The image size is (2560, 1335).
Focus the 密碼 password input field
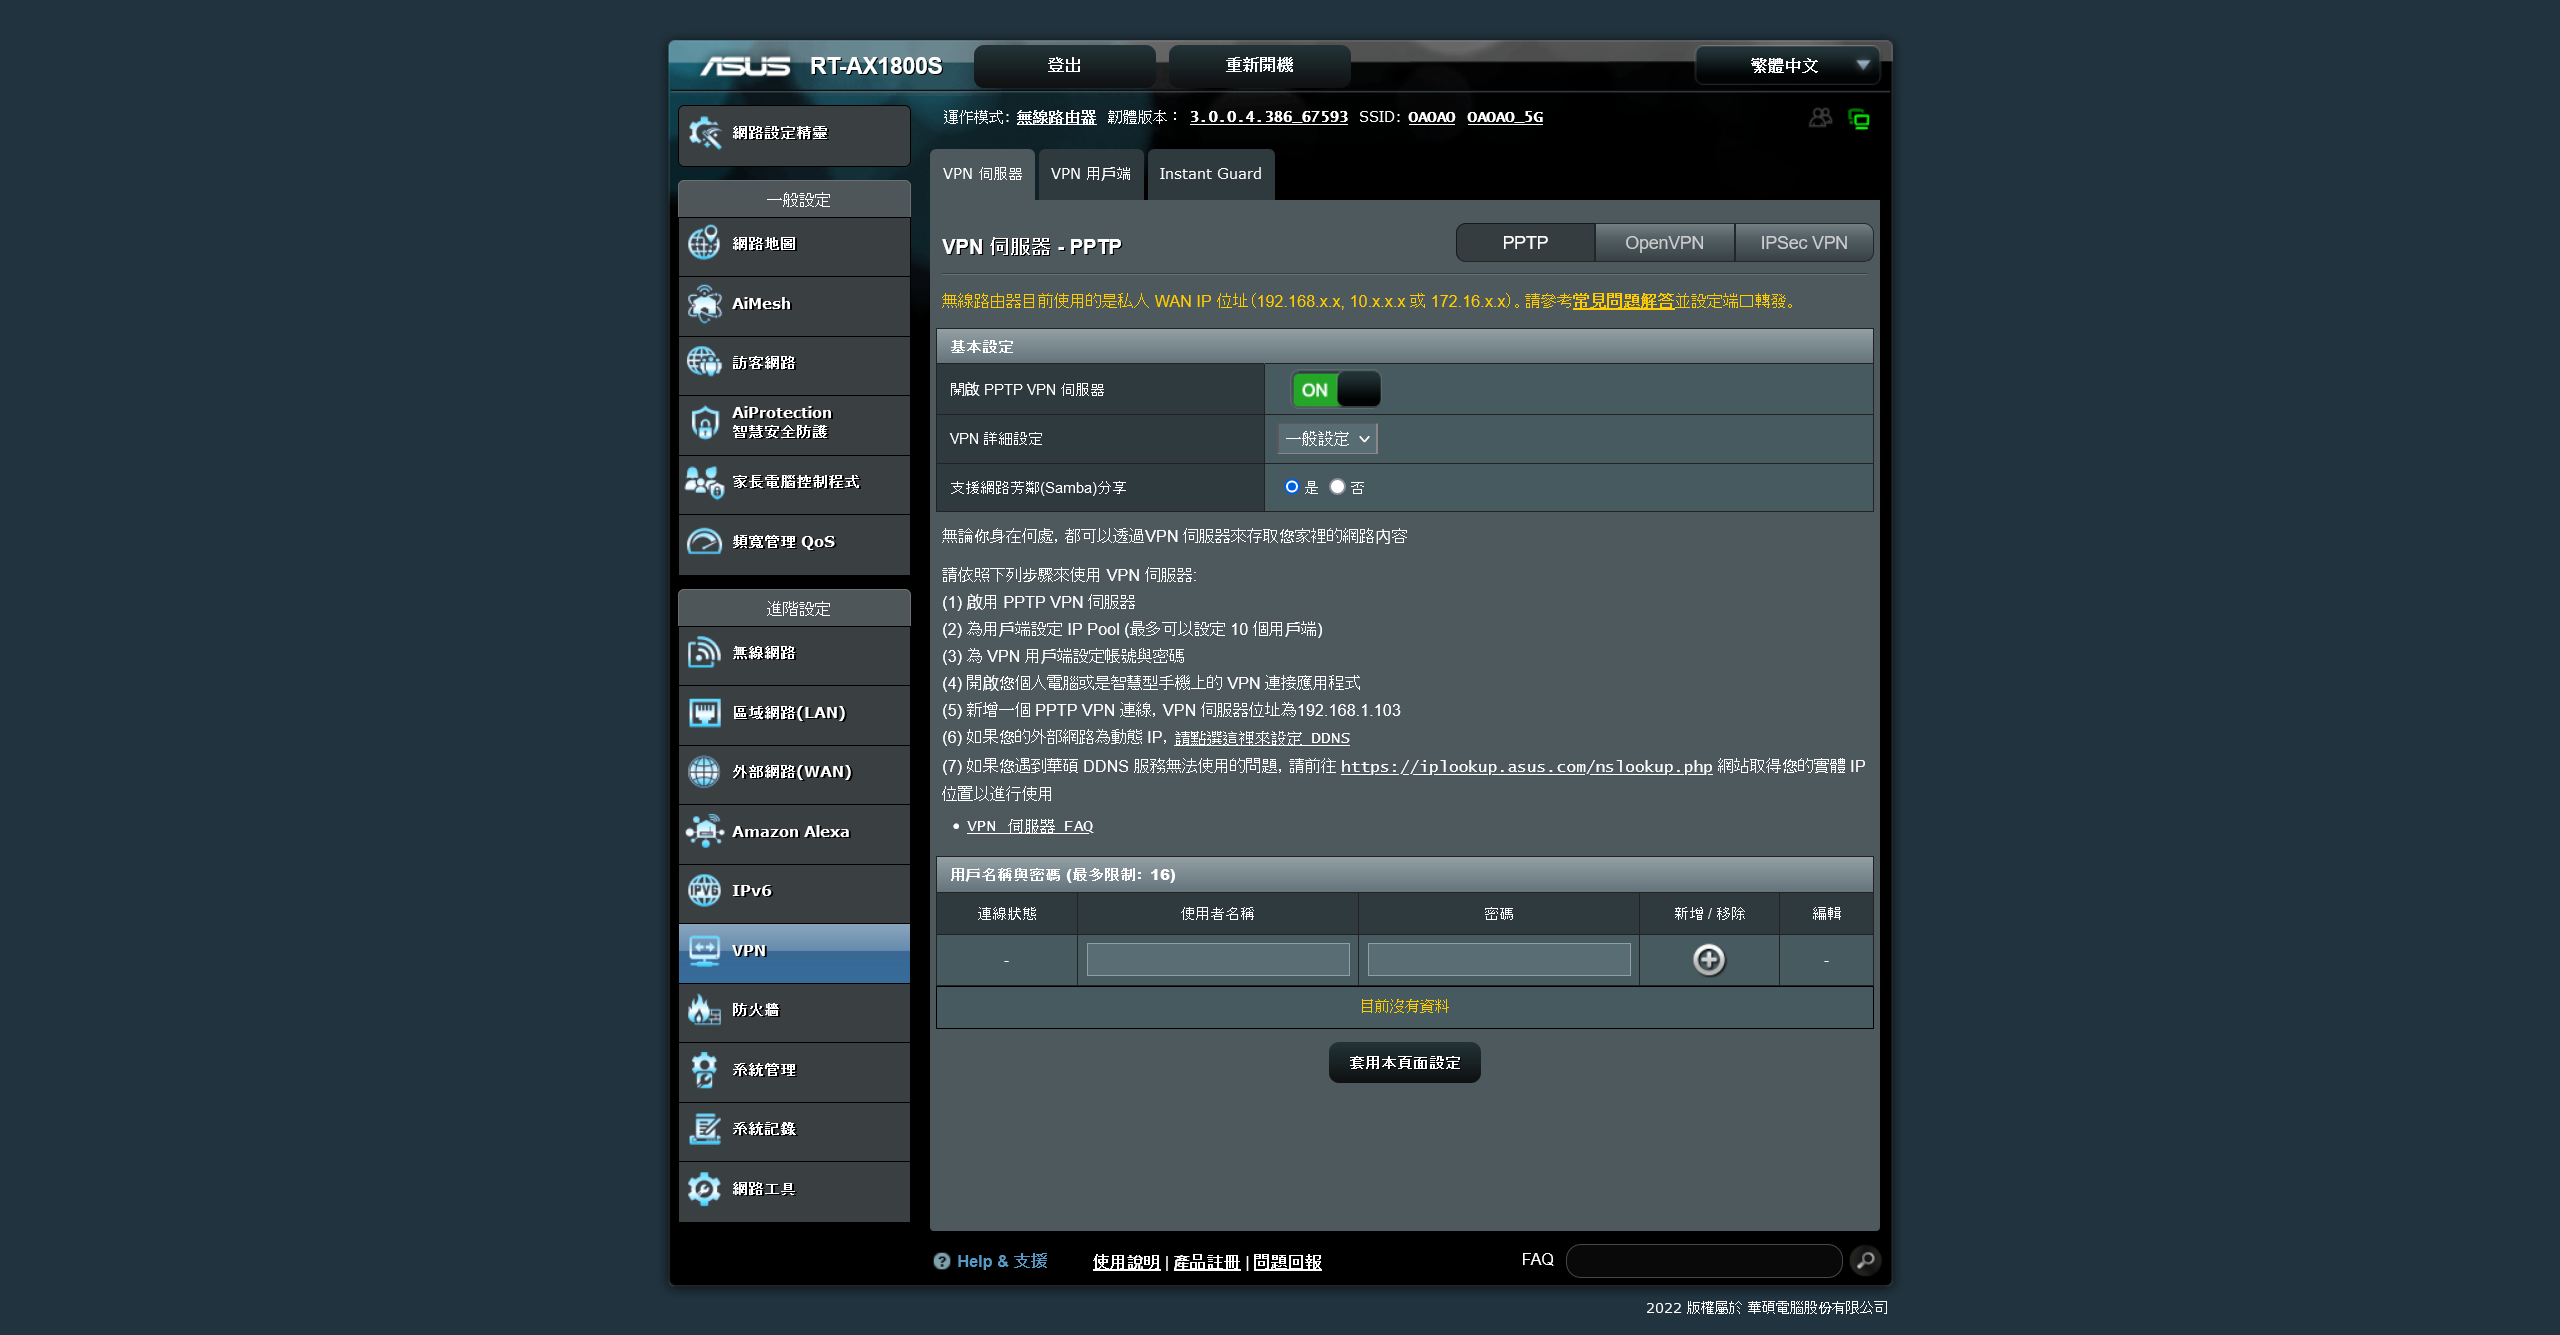(1498, 960)
